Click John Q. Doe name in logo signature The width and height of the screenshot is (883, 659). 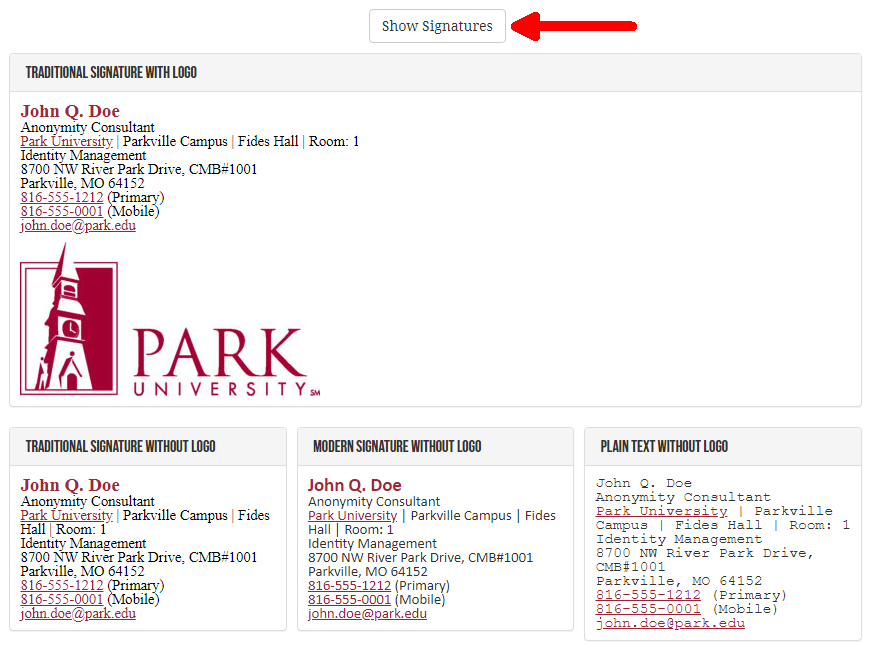click(x=70, y=112)
